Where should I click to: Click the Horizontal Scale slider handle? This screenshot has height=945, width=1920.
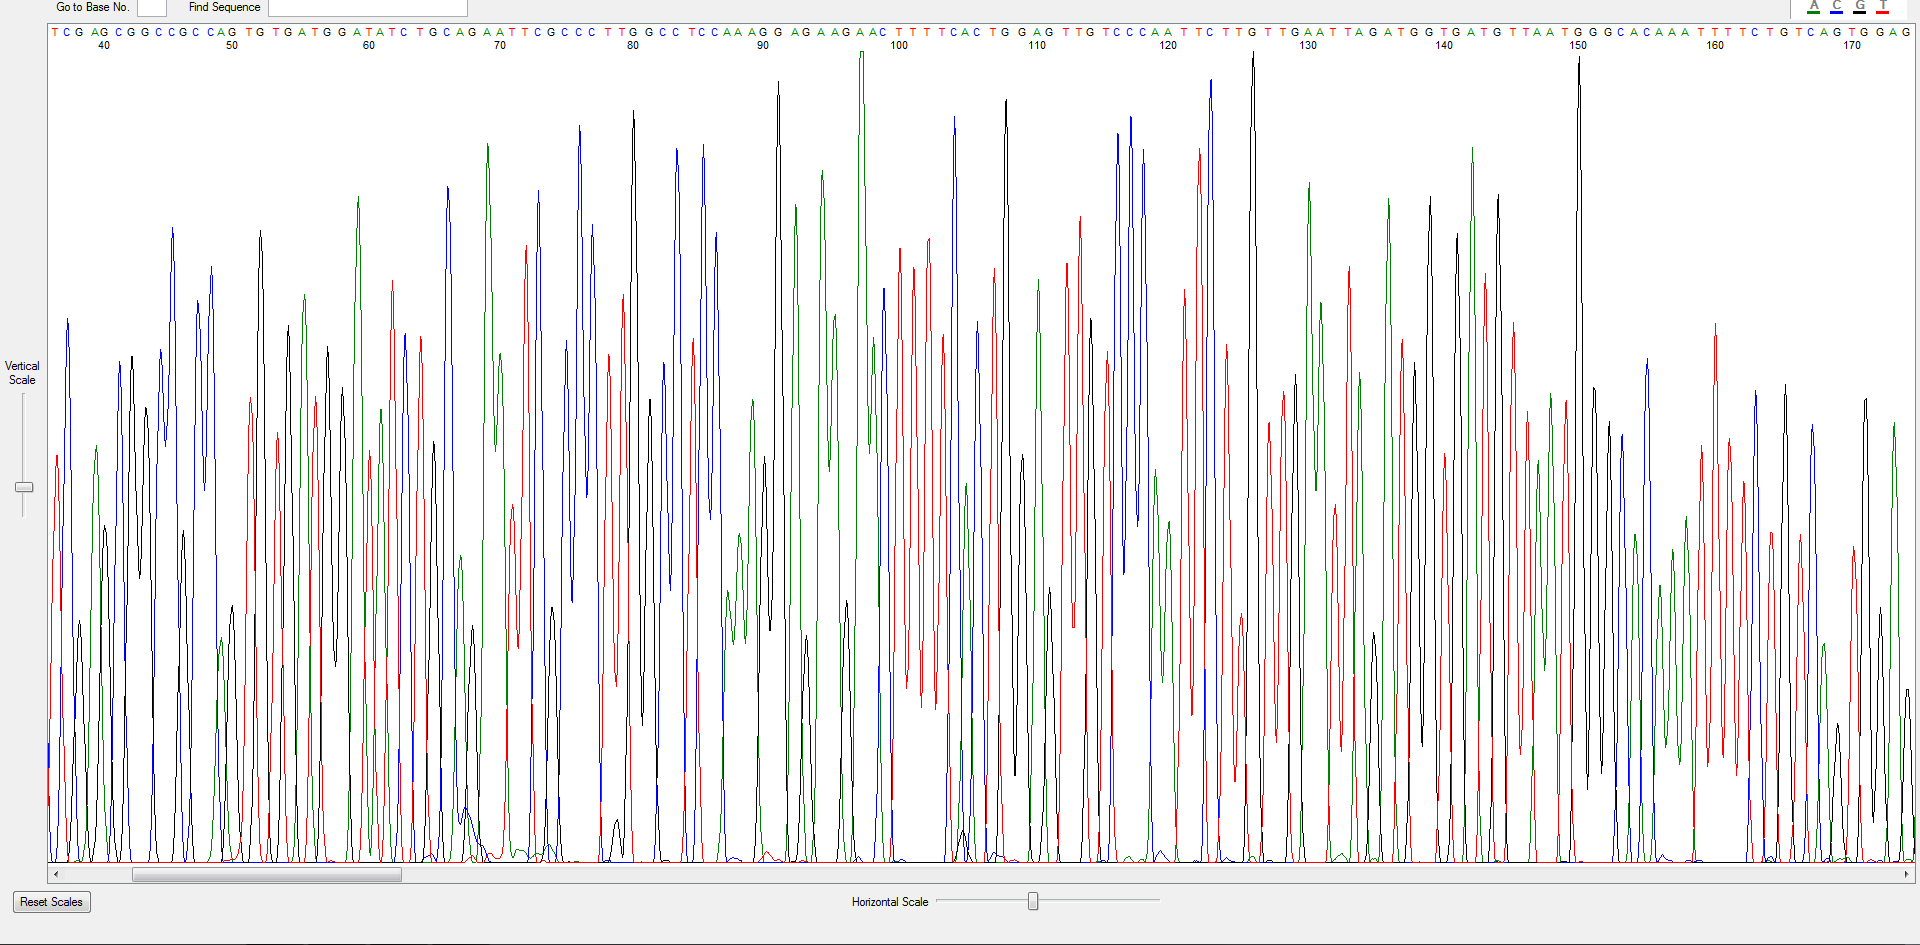click(x=1033, y=901)
